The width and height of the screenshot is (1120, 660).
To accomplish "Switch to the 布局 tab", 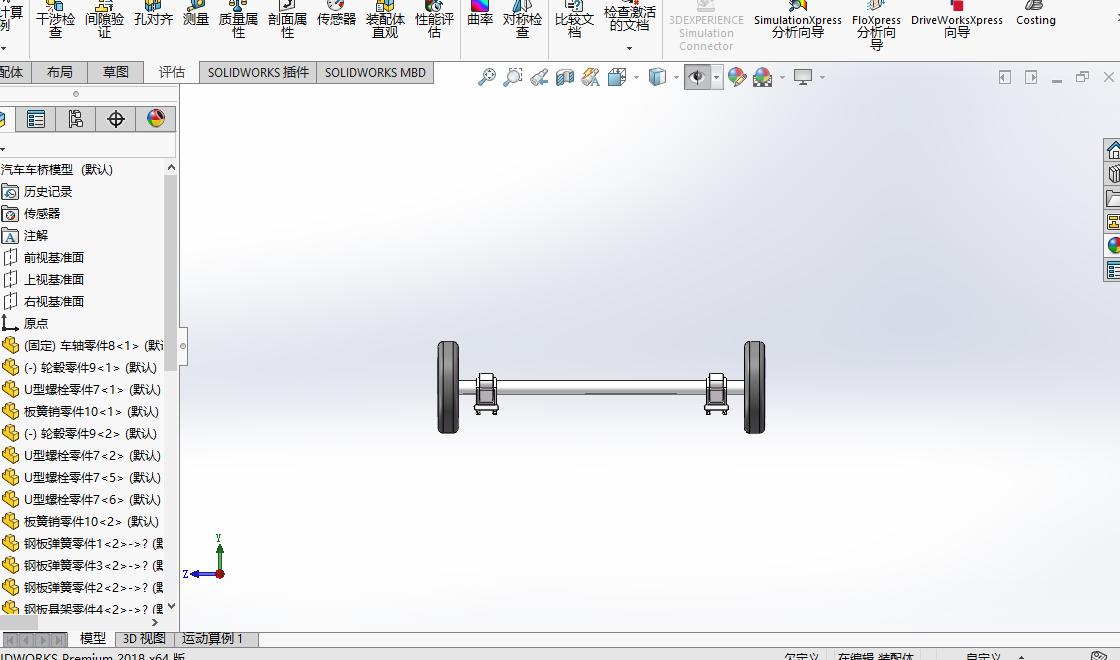I will (x=59, y=72).
